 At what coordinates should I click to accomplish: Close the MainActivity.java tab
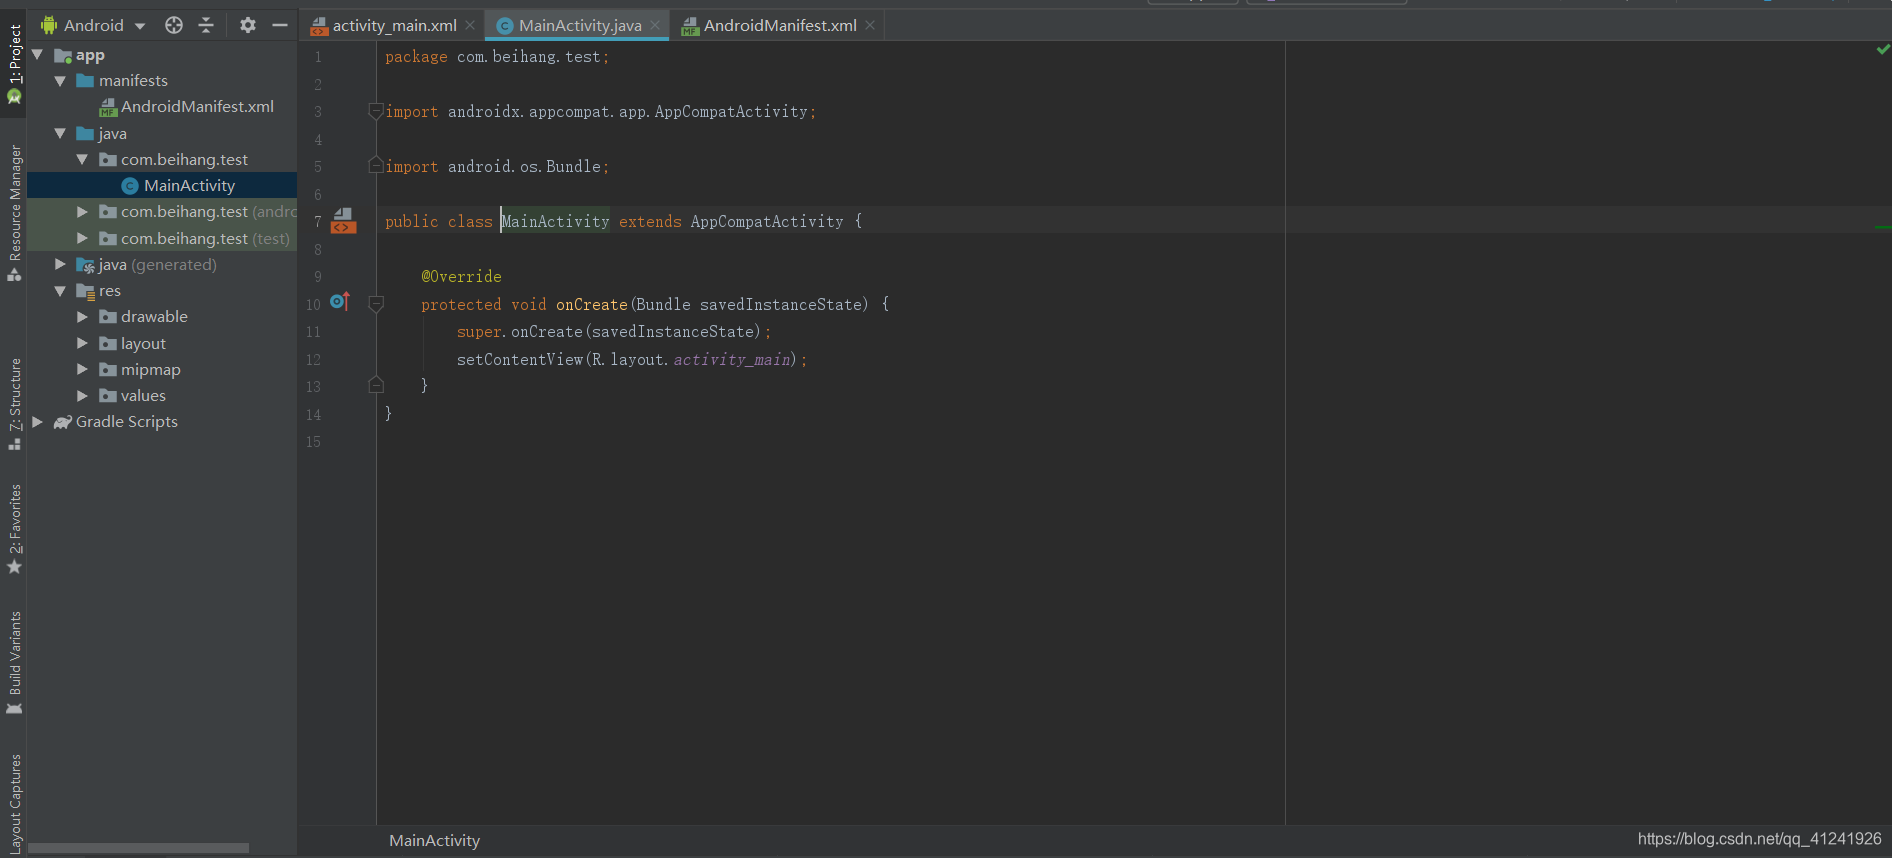click(655, 26)
